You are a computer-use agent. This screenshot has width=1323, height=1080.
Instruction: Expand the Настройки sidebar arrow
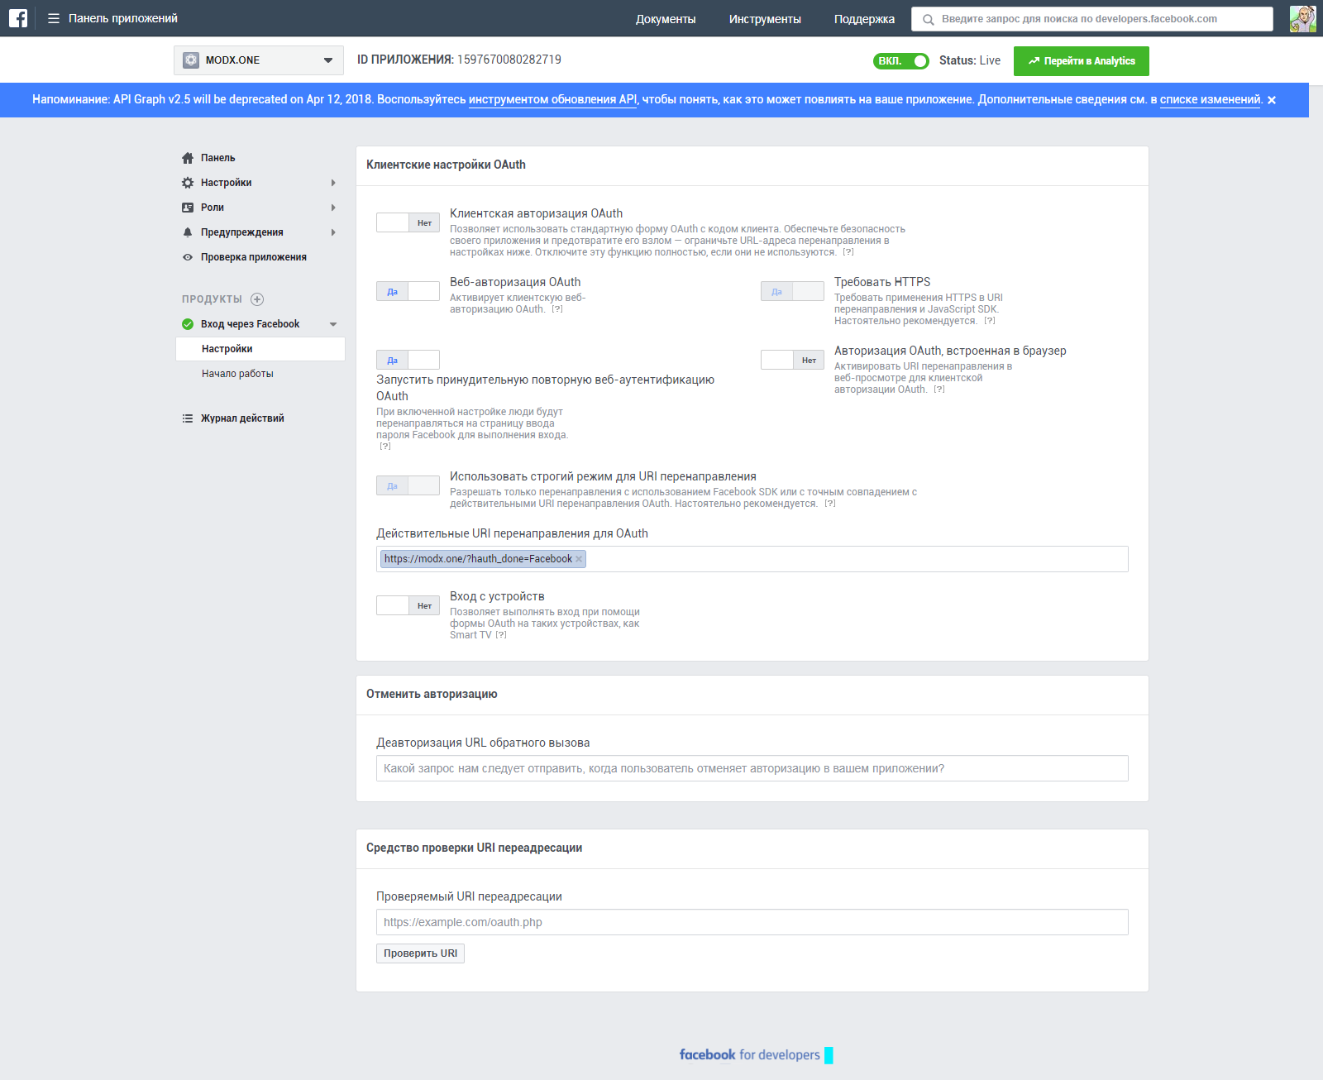click(333, 183)
